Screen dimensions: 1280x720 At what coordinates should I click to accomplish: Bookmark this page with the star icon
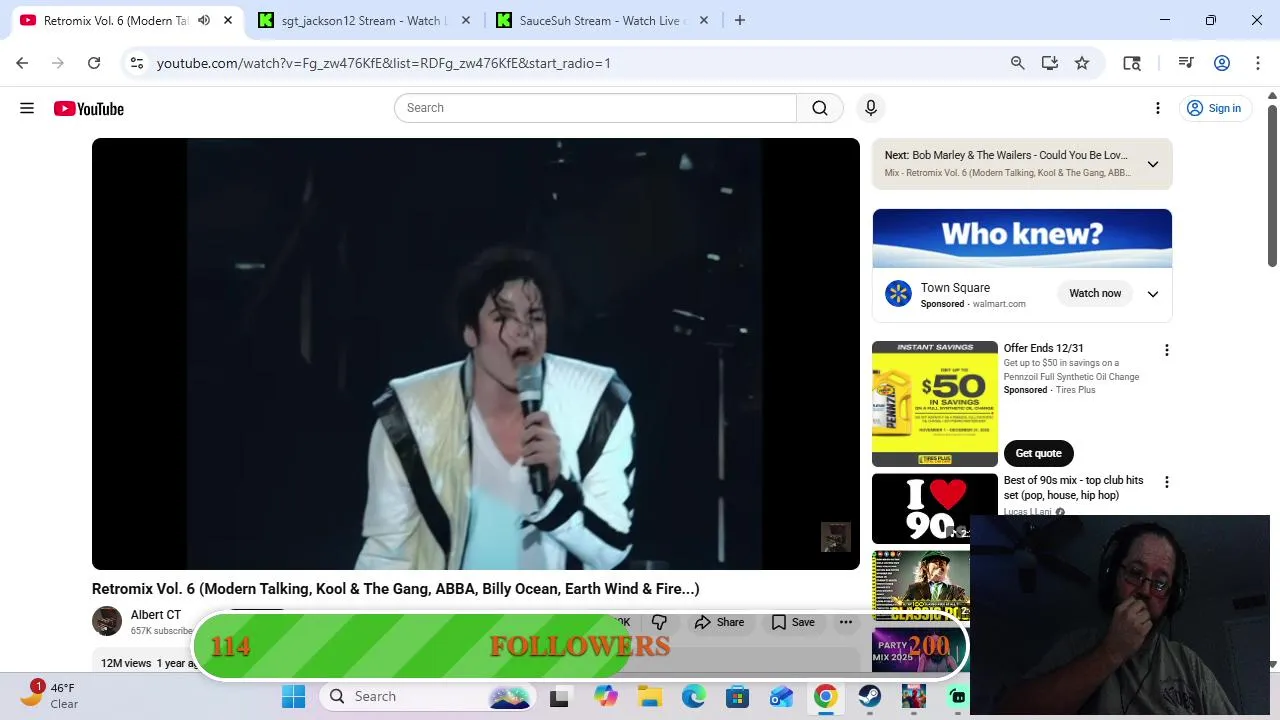click(1082, 63)
